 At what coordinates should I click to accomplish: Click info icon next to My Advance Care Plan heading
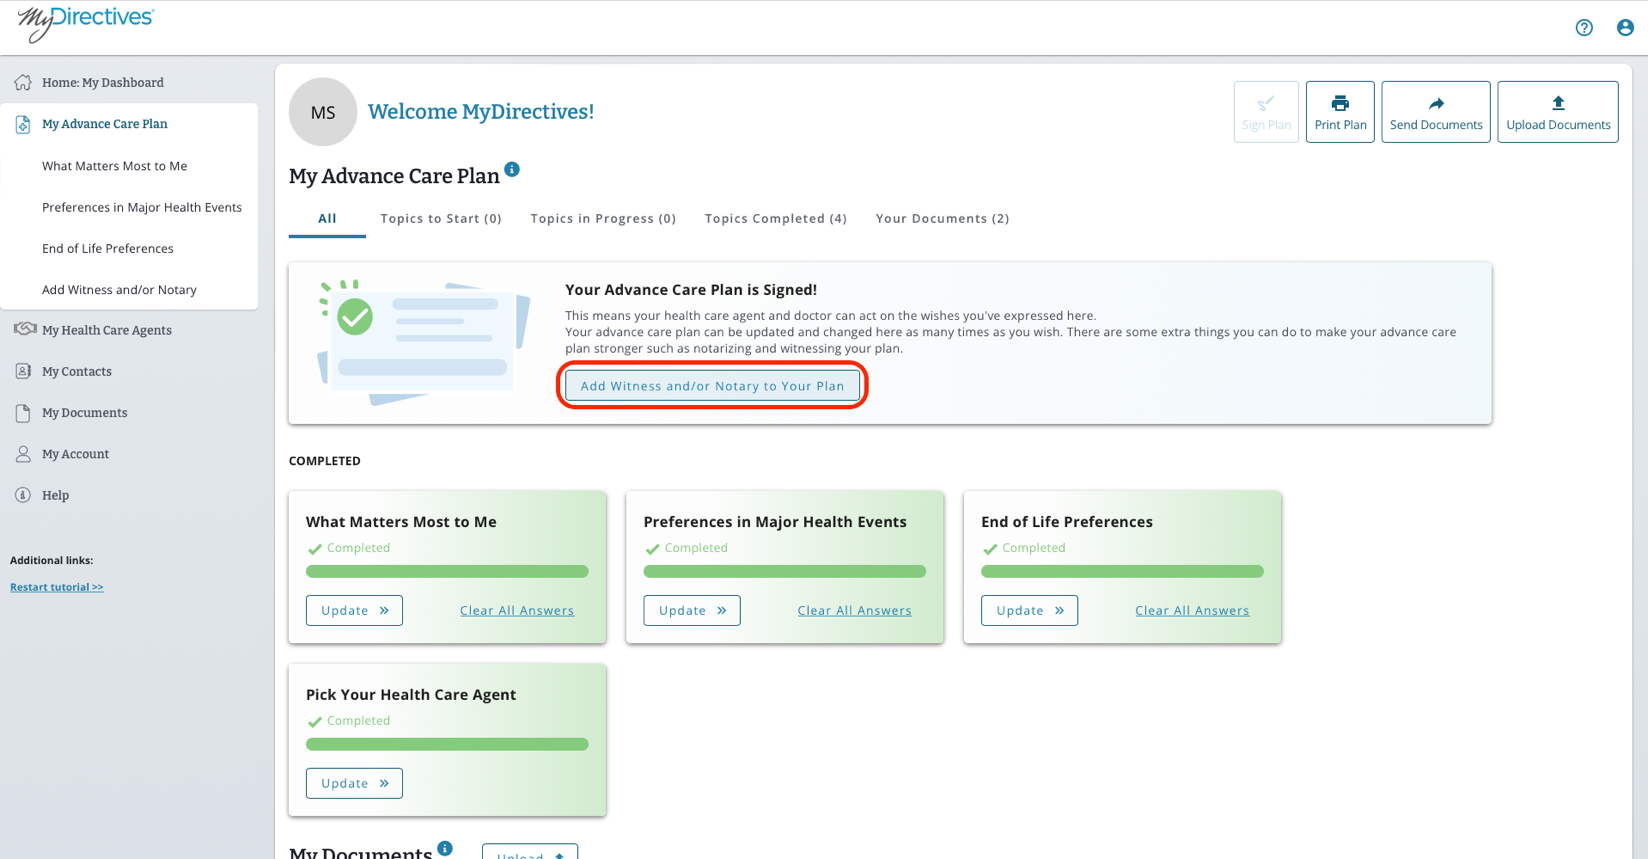pyautogui.click(x=512, y=169)
